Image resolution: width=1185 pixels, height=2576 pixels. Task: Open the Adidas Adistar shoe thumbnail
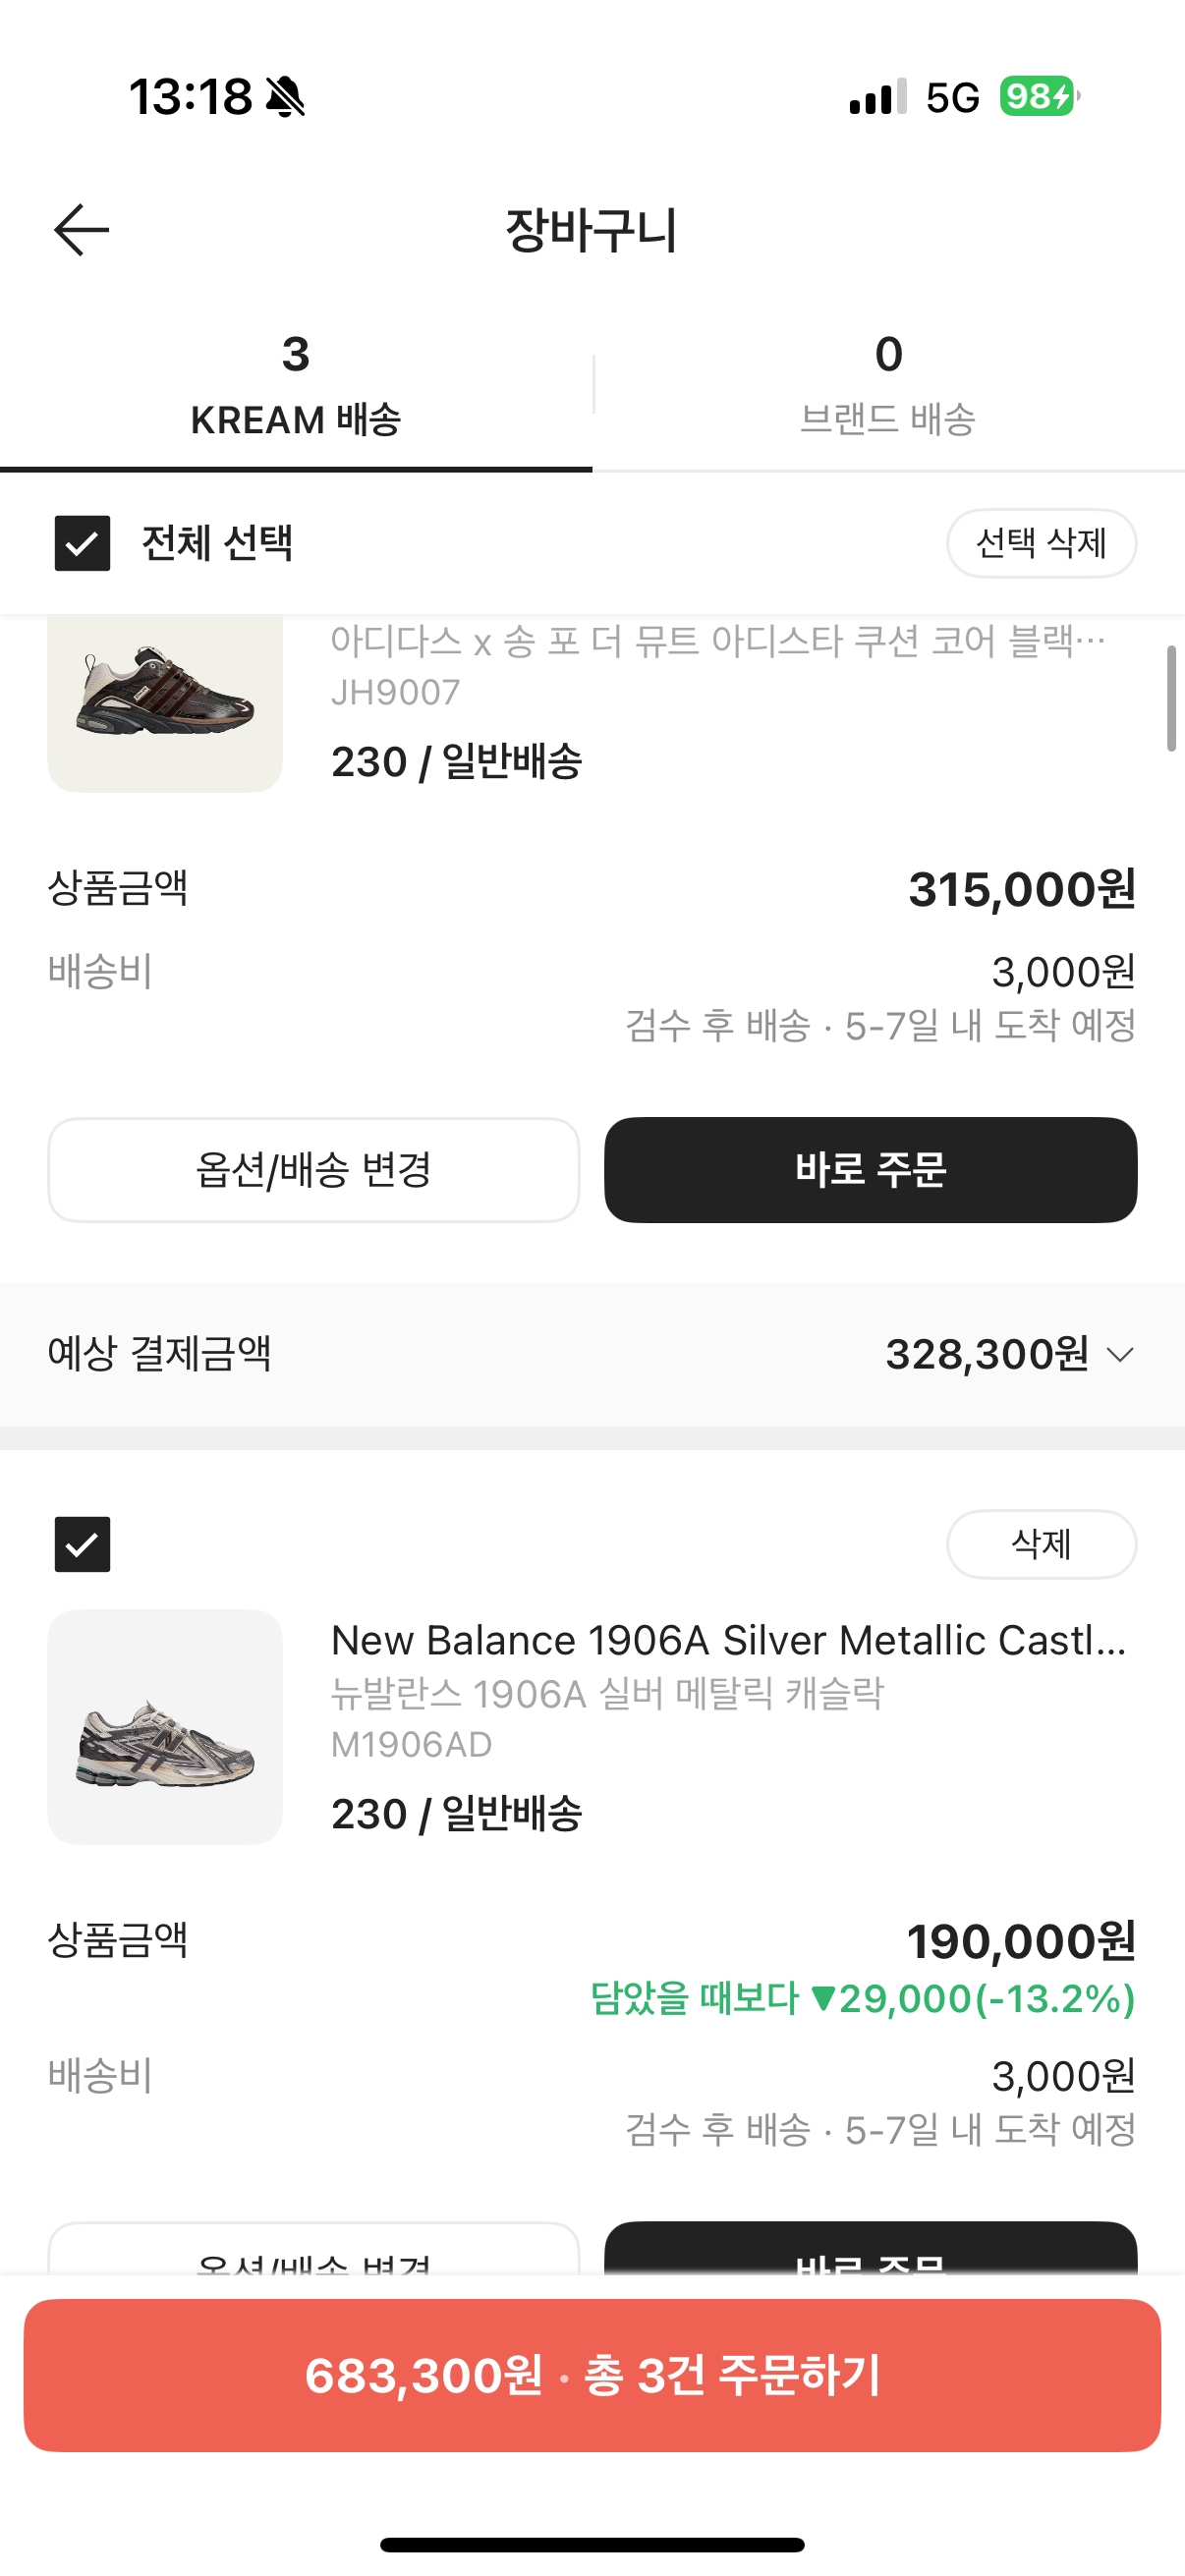click(165, 703)
